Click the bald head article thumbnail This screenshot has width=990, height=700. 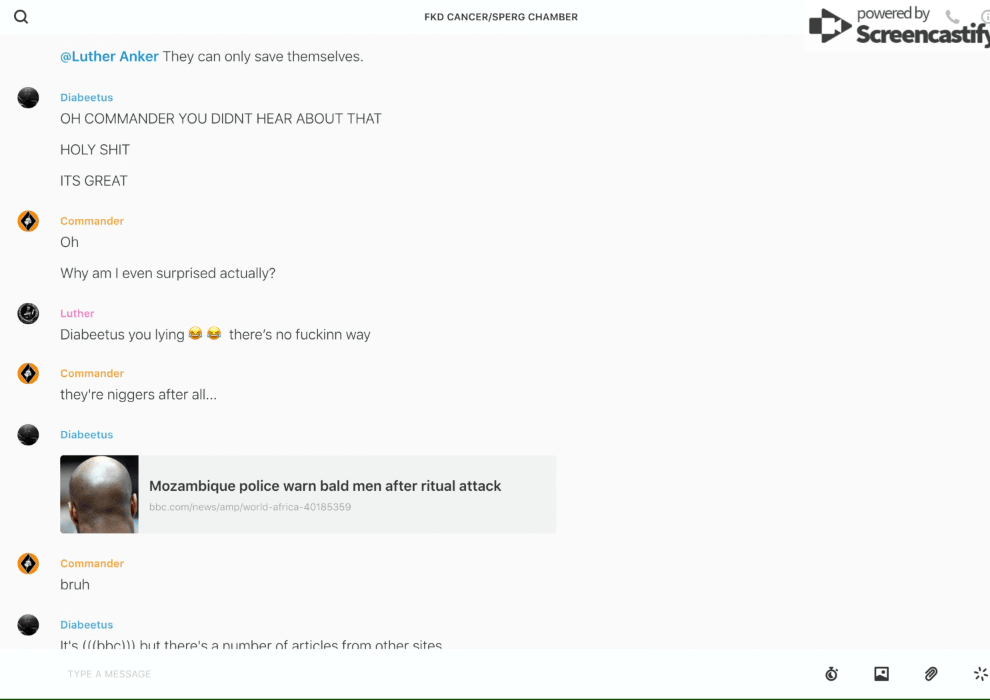[x=99, y=494]
